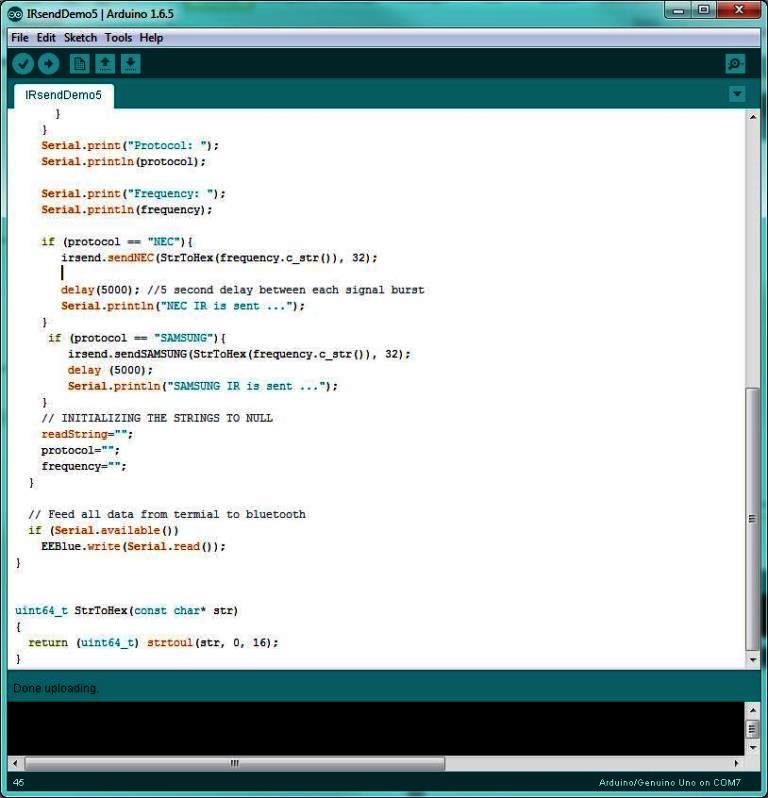Image resolution: width=768 pixels, height=798 pixels.
Task: Click the line 'Serial.println(frequency);'
Action: [127, 210]
